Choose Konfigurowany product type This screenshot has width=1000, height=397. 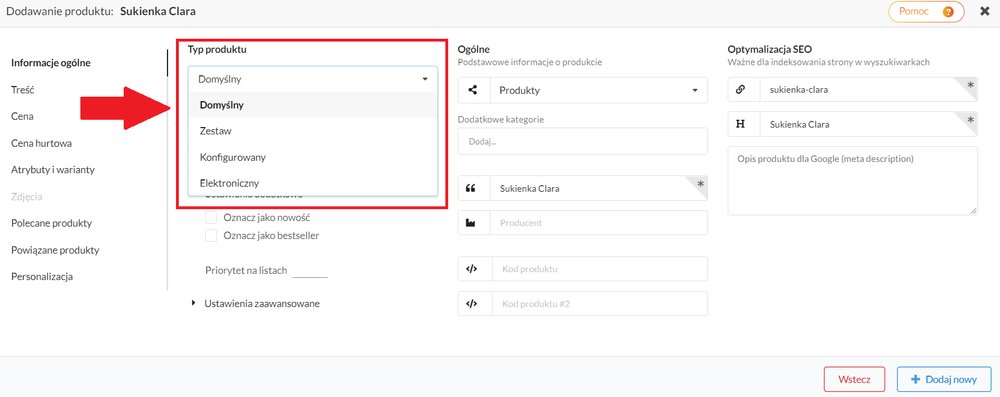point(312,157)
